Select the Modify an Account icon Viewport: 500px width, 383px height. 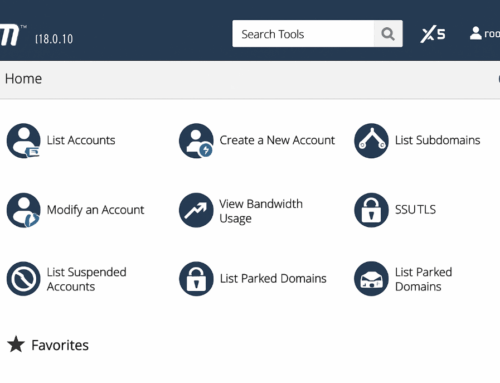pyautogui.click(x=23, y=210)
